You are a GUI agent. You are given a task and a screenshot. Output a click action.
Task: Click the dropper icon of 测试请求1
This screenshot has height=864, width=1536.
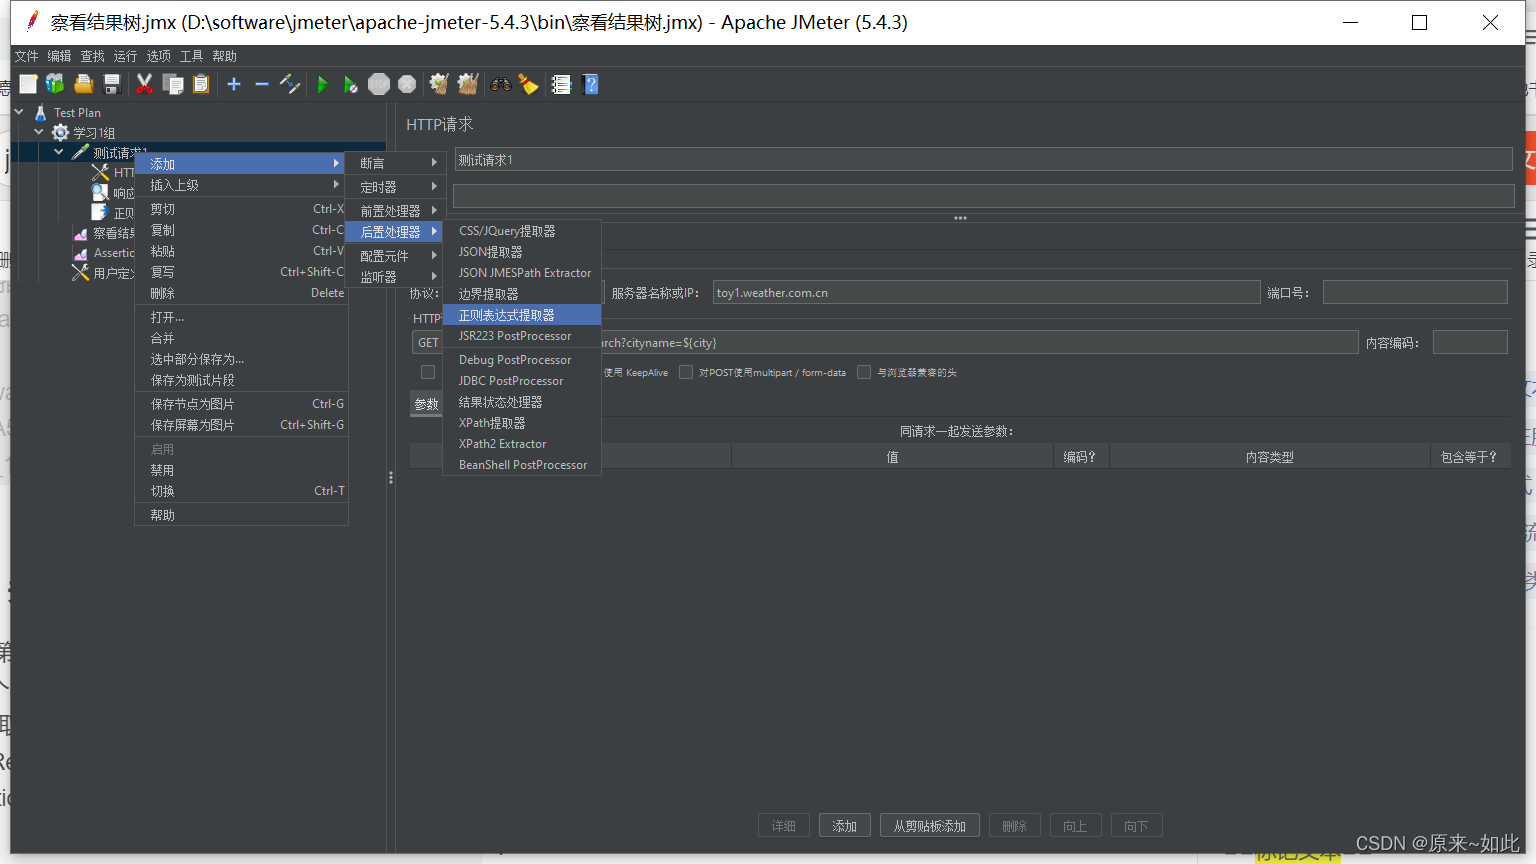point(81,153)
